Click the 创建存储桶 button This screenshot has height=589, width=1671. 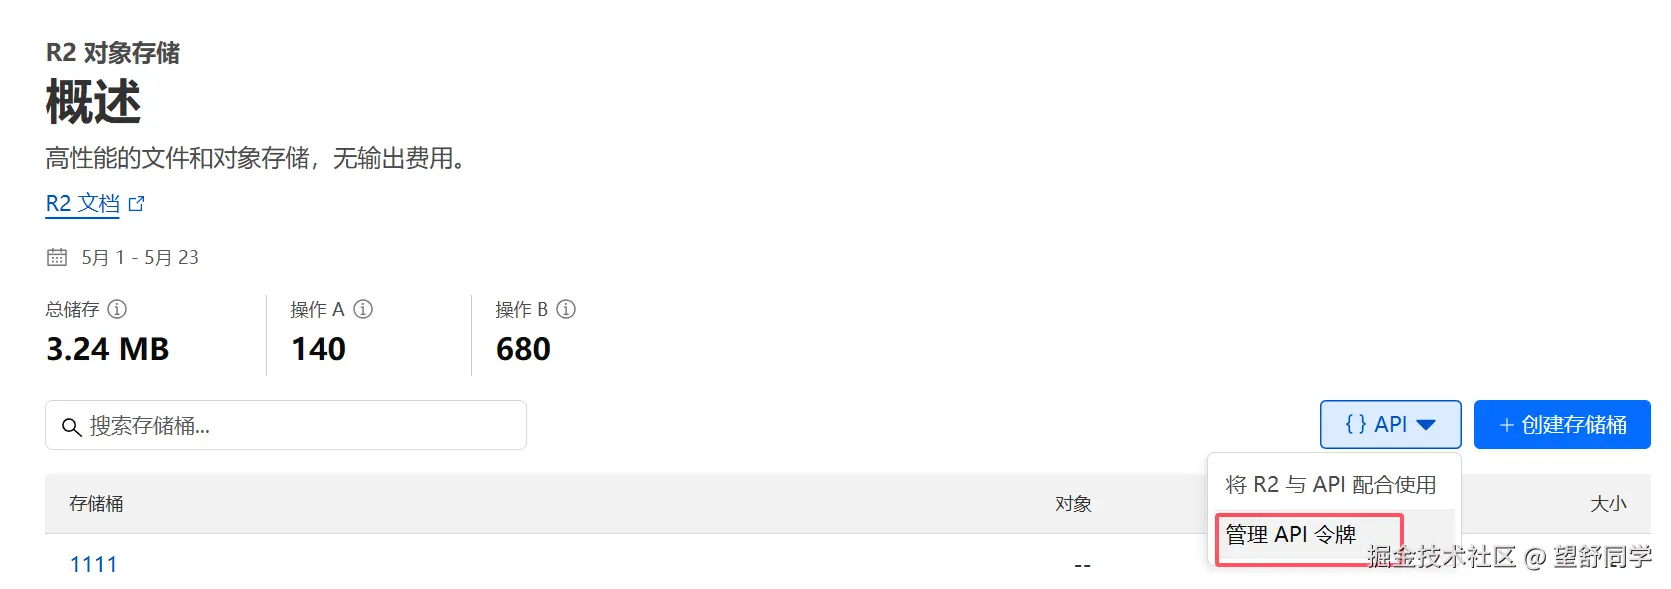pos(1563,424)
